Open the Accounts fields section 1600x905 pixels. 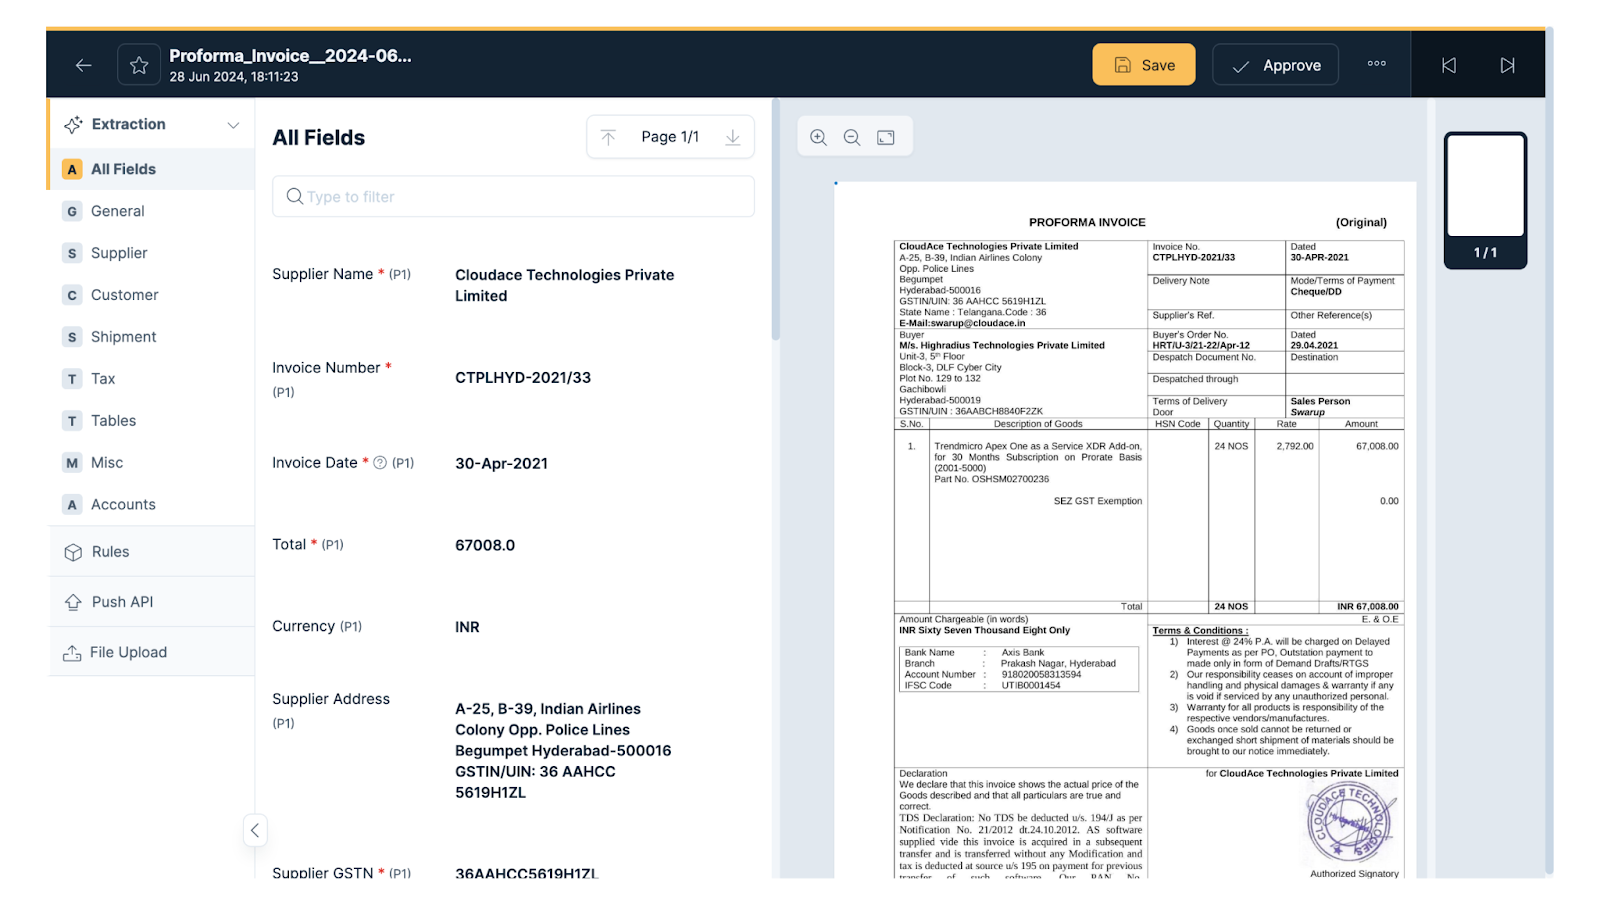point(152,505)
